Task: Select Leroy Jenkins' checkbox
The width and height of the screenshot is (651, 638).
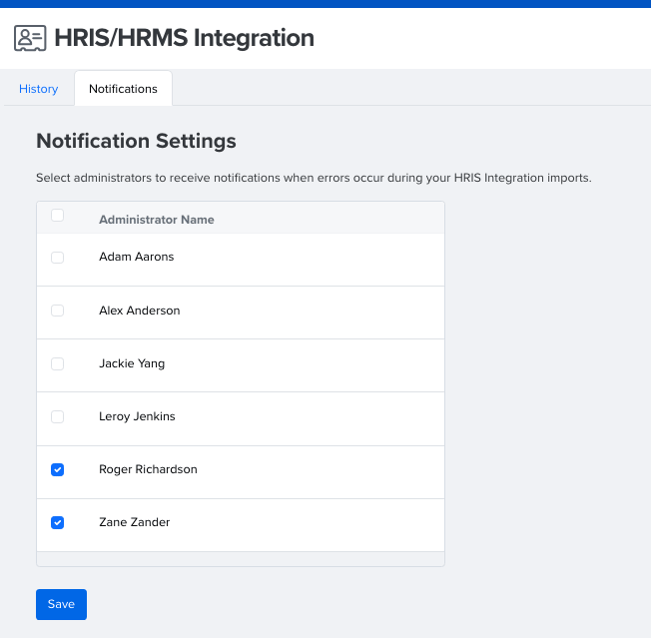Action: click(x=57, y=416)
